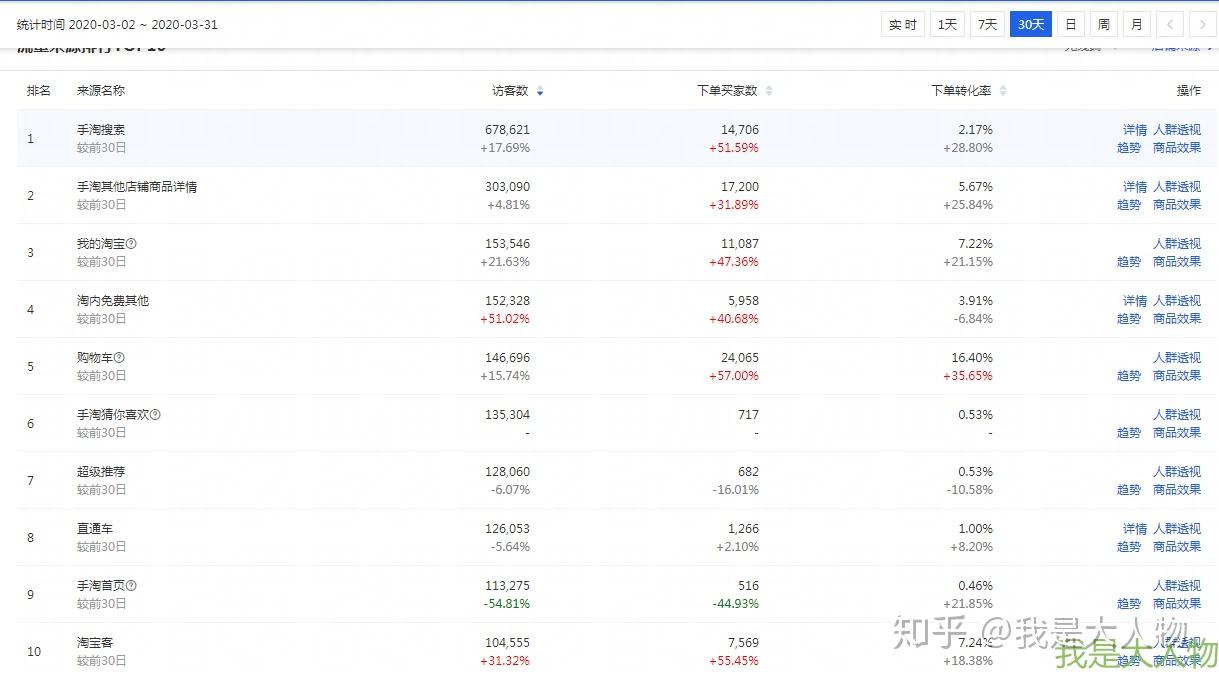Open help icon next to 我的淘宝
Viewport: 1219px width, 681px height.
132,243
